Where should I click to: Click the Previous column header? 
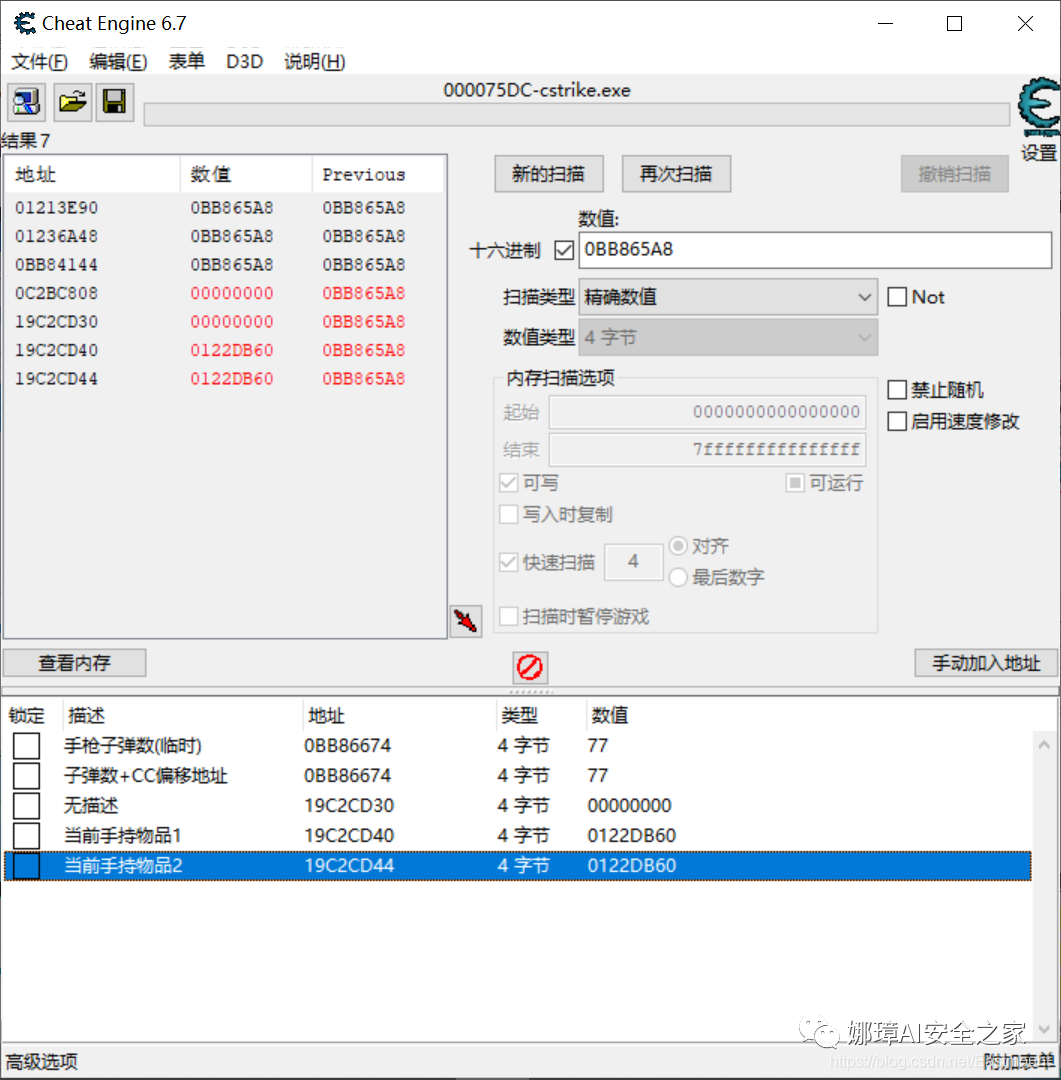coord(378,174)
